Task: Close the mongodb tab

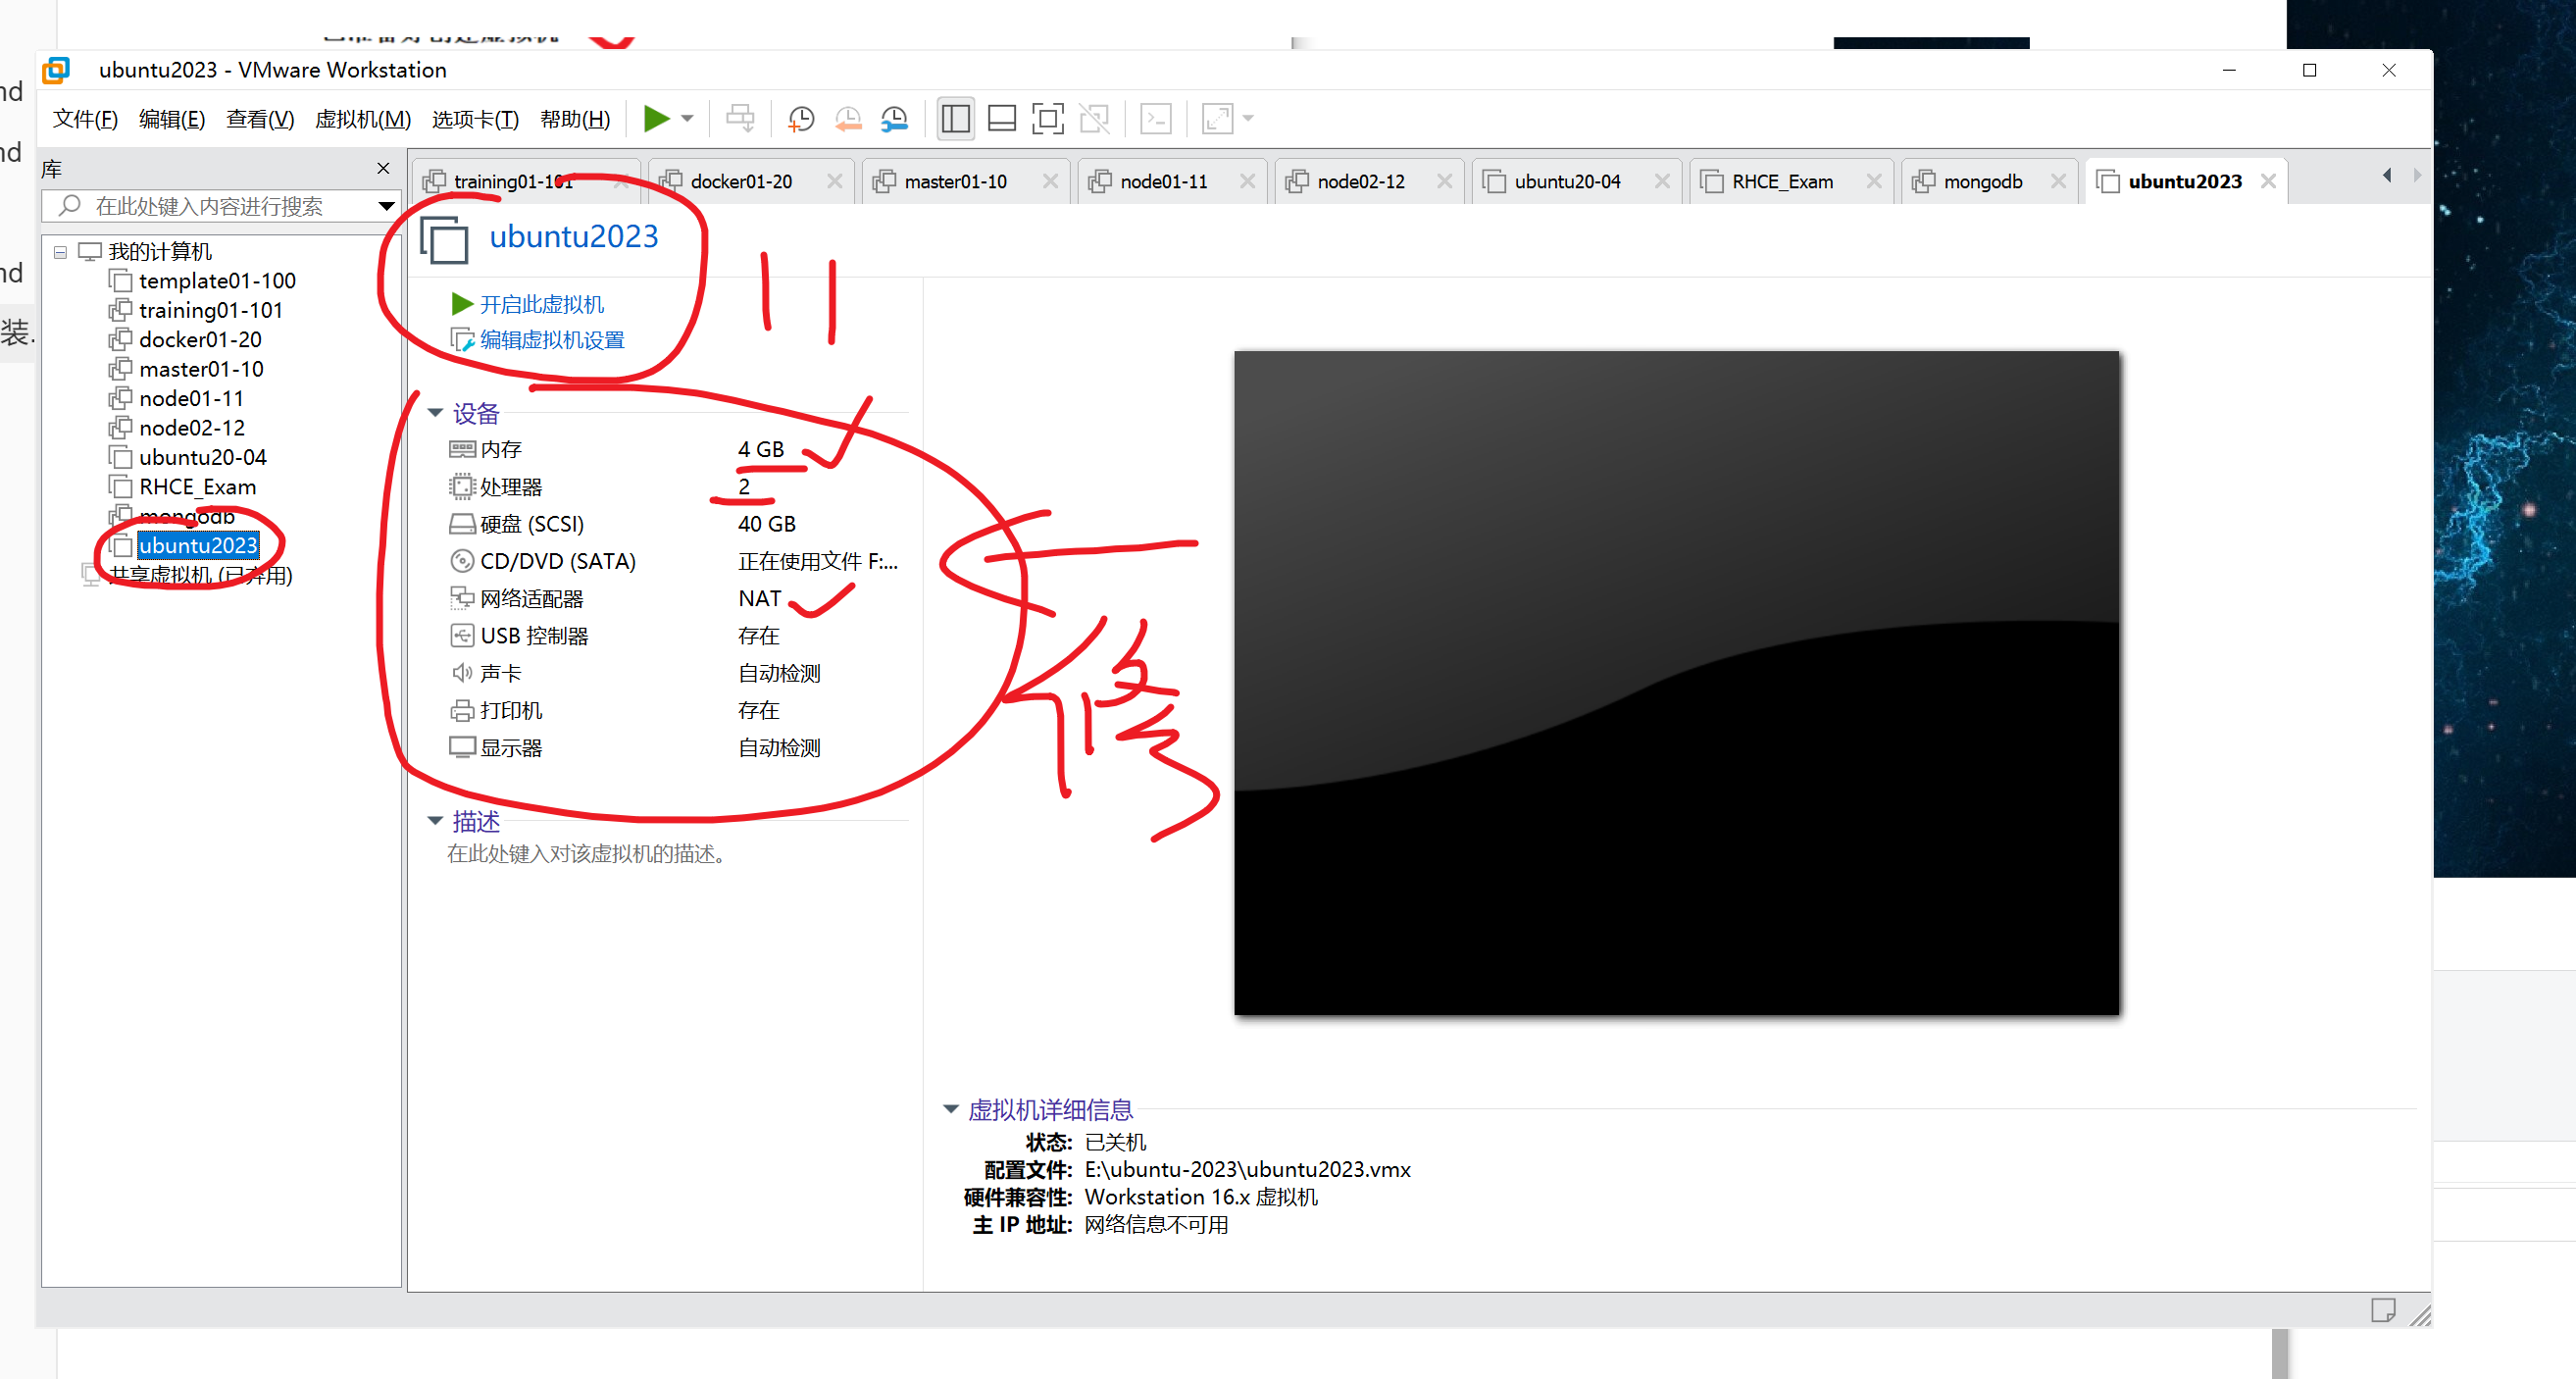Action: [2058, 181]
